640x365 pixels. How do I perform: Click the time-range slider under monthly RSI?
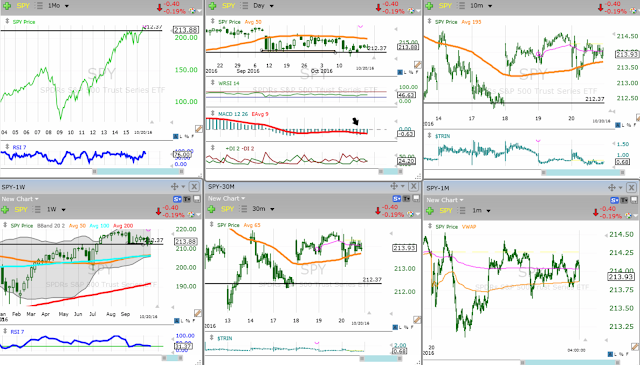click(138, 171)
